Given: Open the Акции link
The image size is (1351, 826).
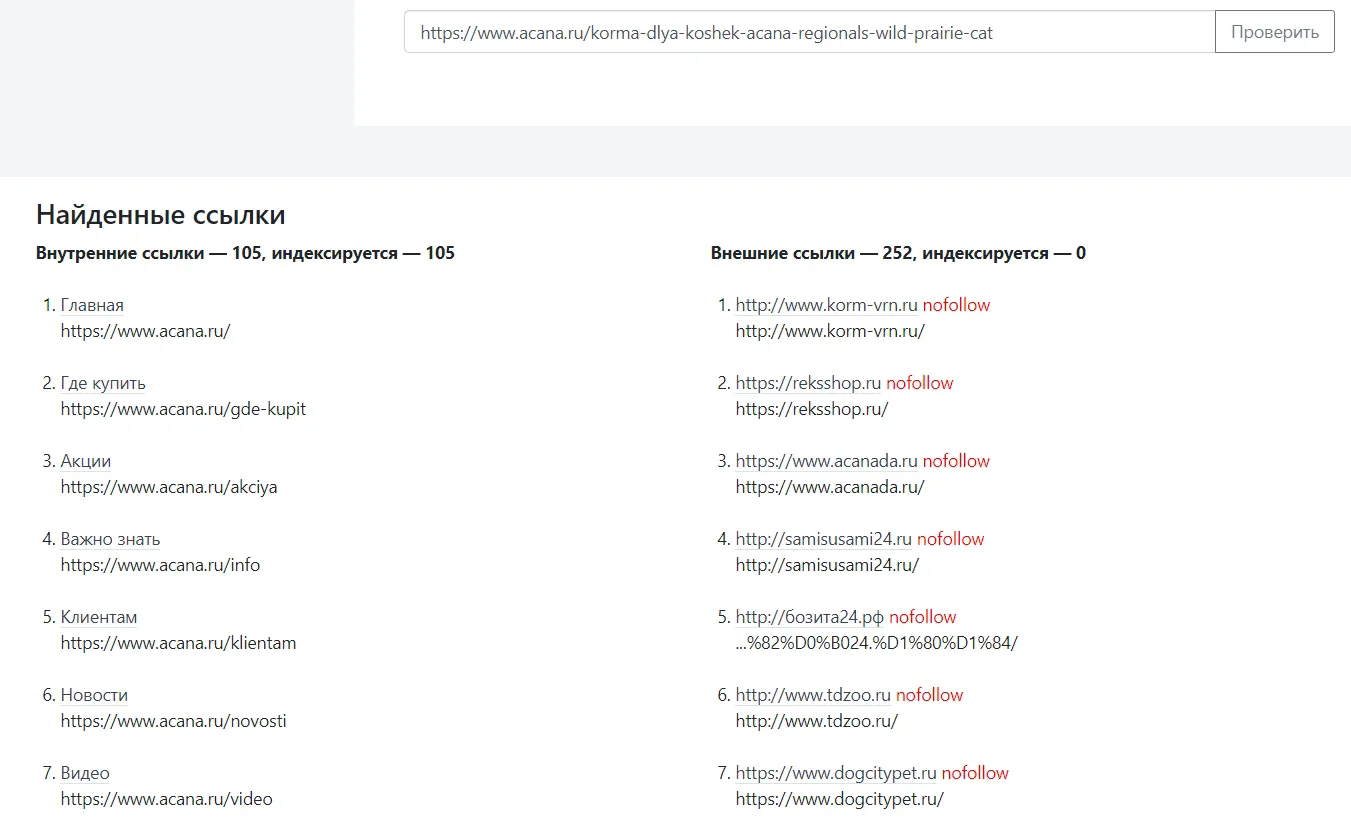Looking at the screenshot, I should tap(86, 461).
